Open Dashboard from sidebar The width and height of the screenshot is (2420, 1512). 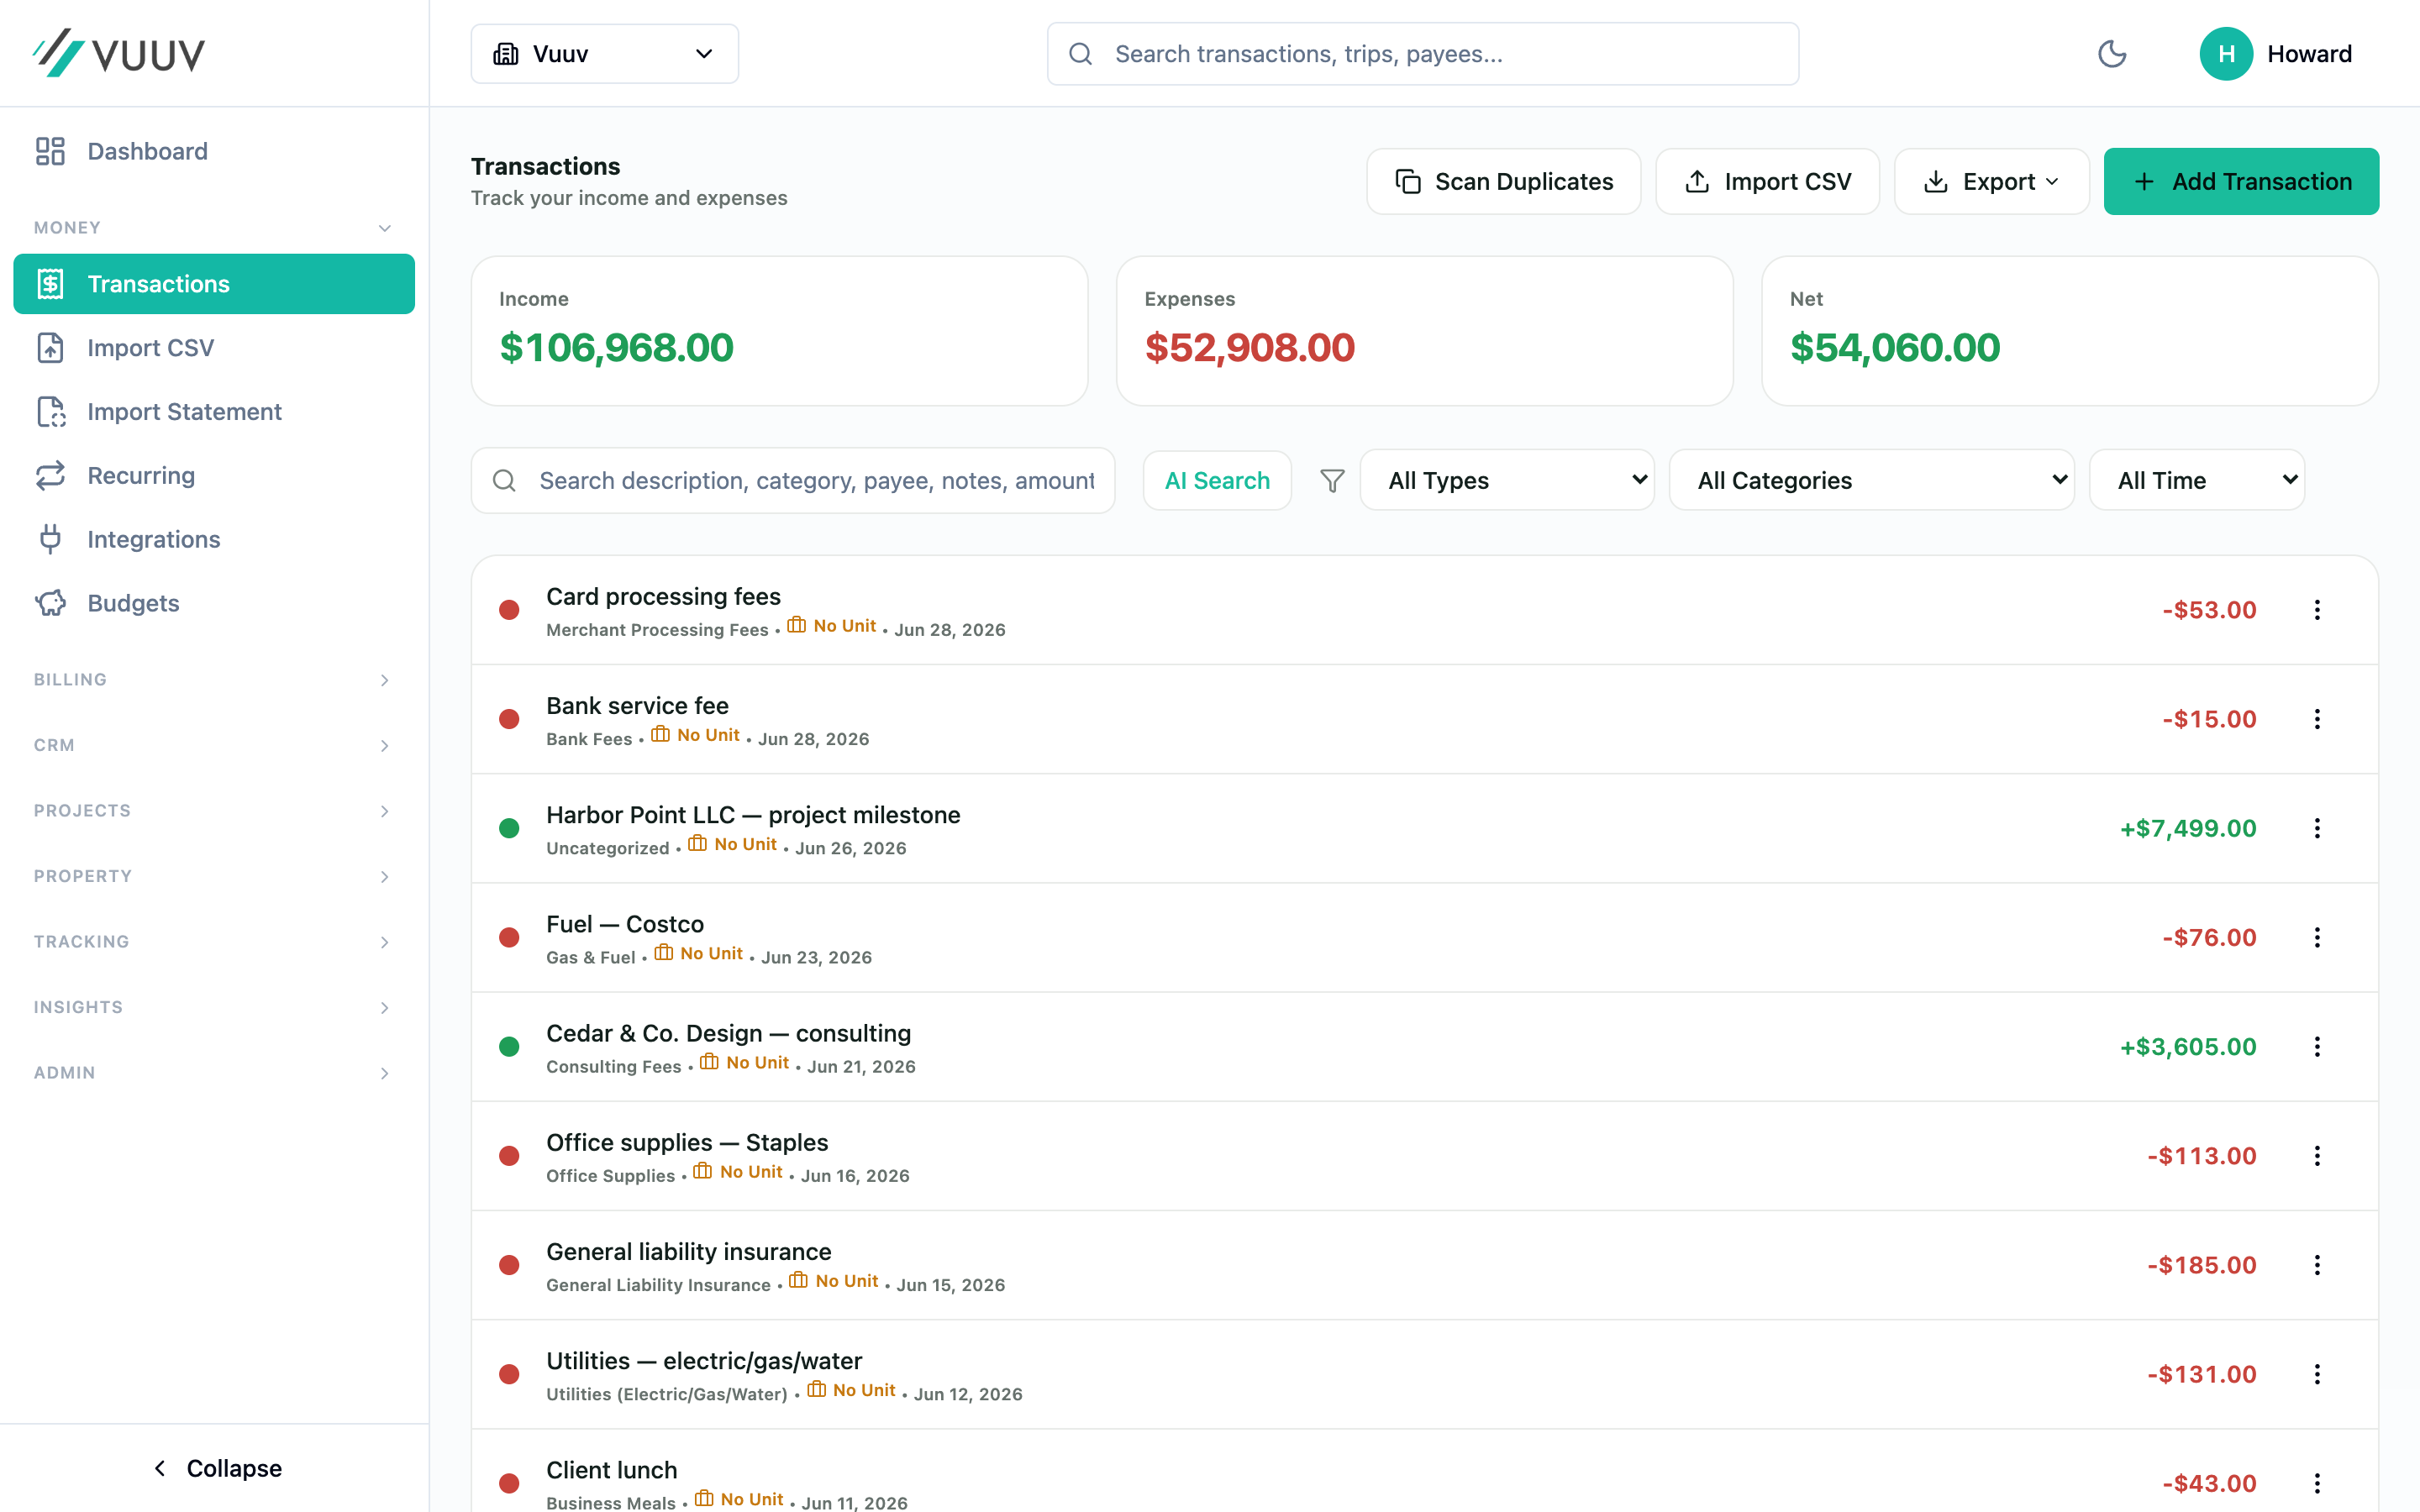(214, 151)
